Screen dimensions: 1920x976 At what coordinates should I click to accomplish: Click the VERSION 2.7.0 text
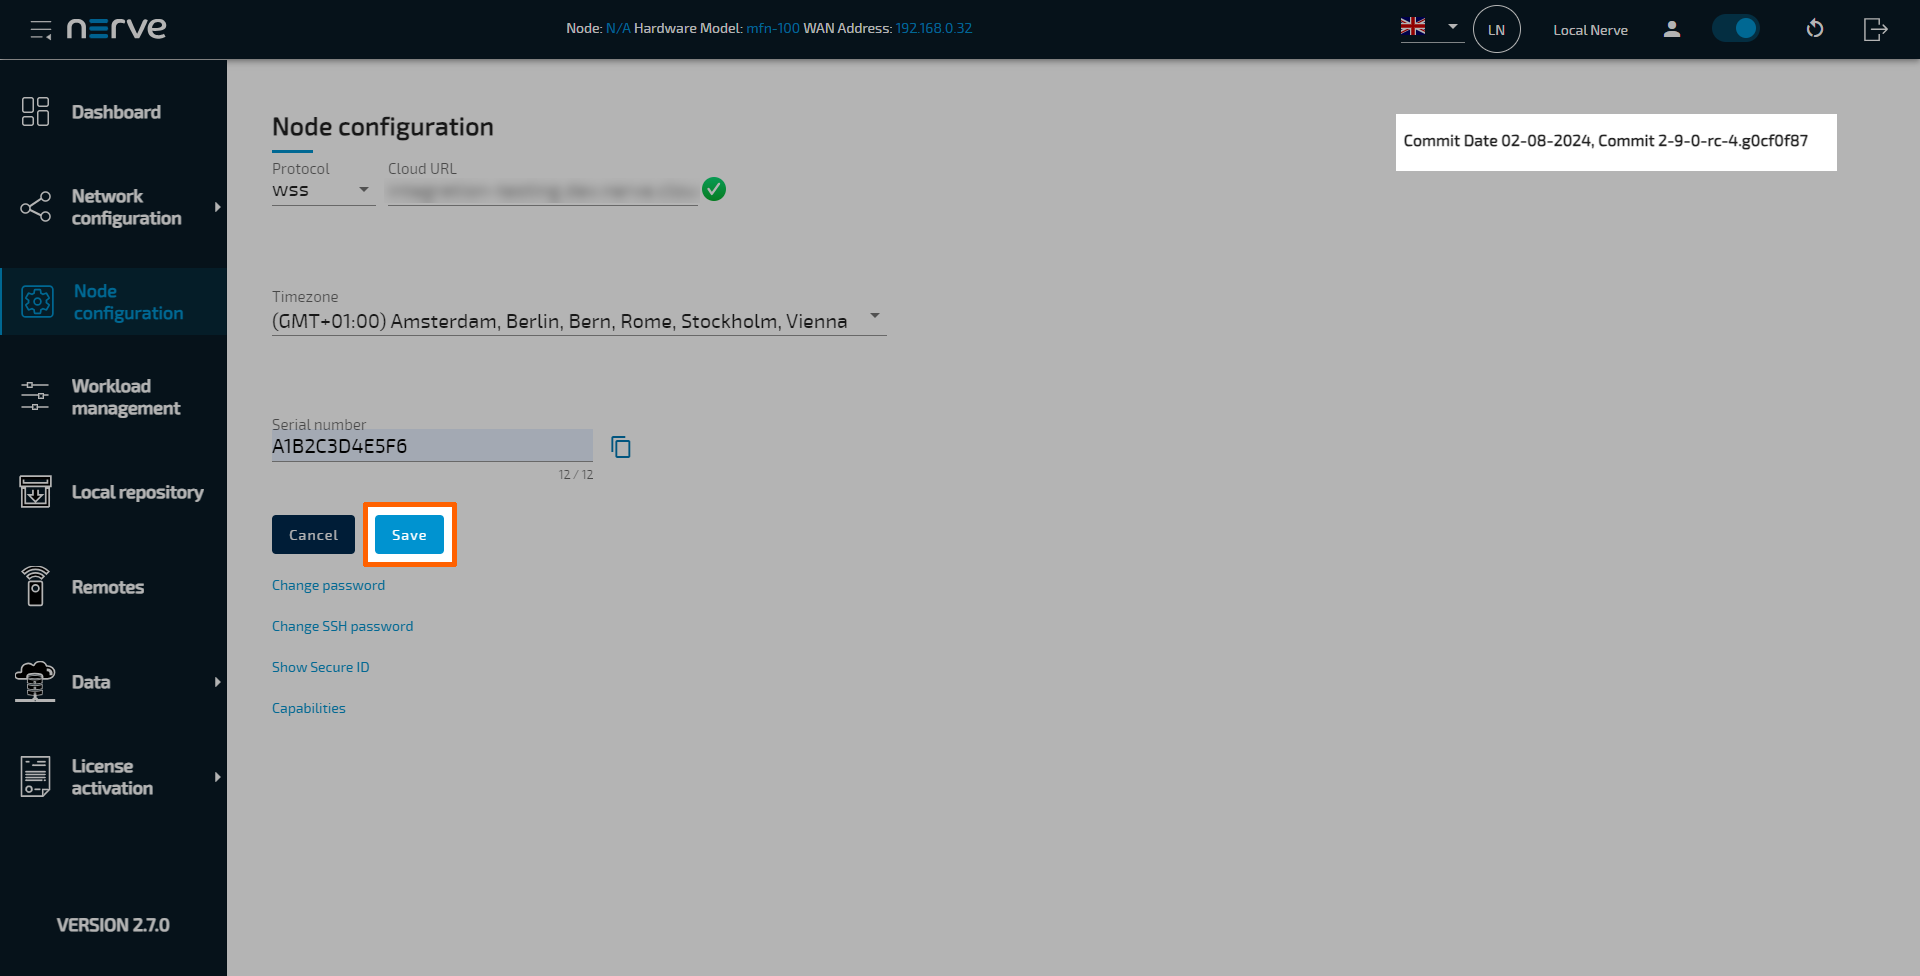point(113,925)
